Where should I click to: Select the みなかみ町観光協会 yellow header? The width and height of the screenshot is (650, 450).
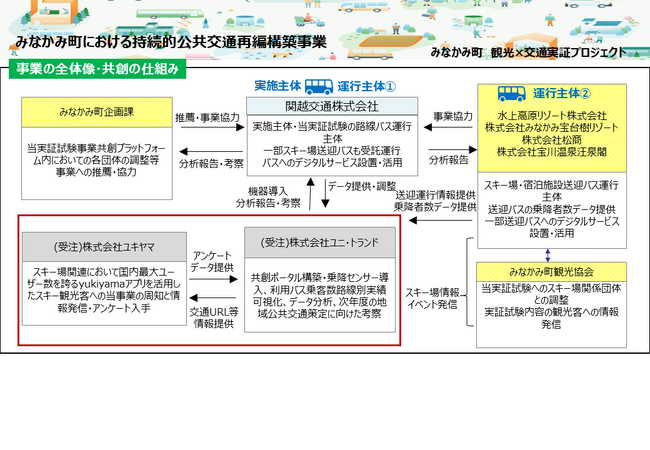click(552, 271)
